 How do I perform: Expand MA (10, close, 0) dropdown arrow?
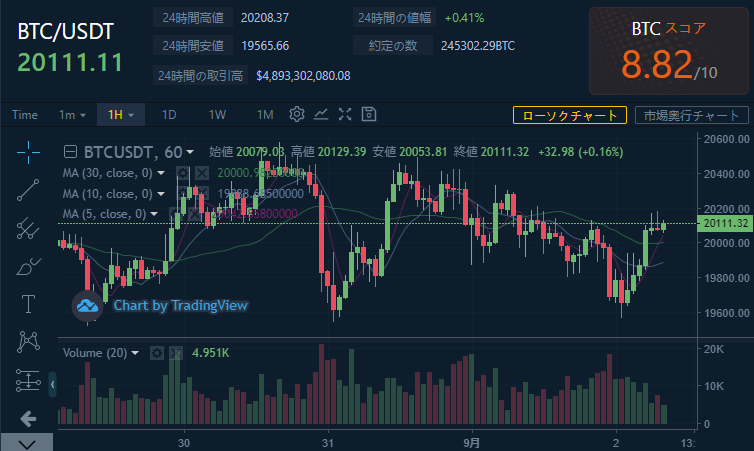click(x=161, y=193)
